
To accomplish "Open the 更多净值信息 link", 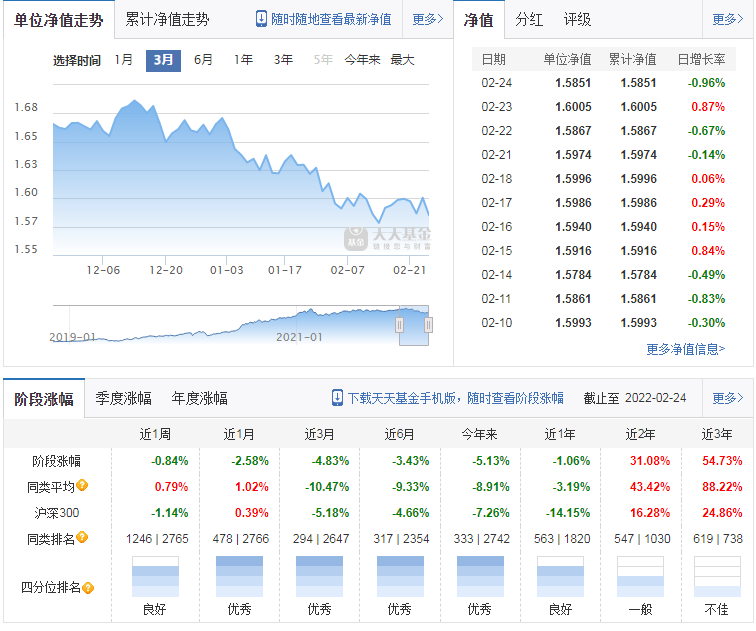I will tap(686, 349).
